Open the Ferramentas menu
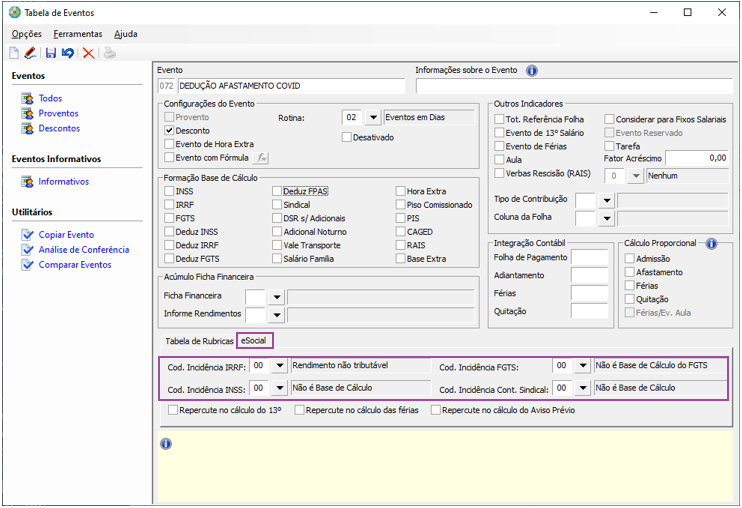Image resolution: width=742 pixels, height=508 pixels. point(78,34)
